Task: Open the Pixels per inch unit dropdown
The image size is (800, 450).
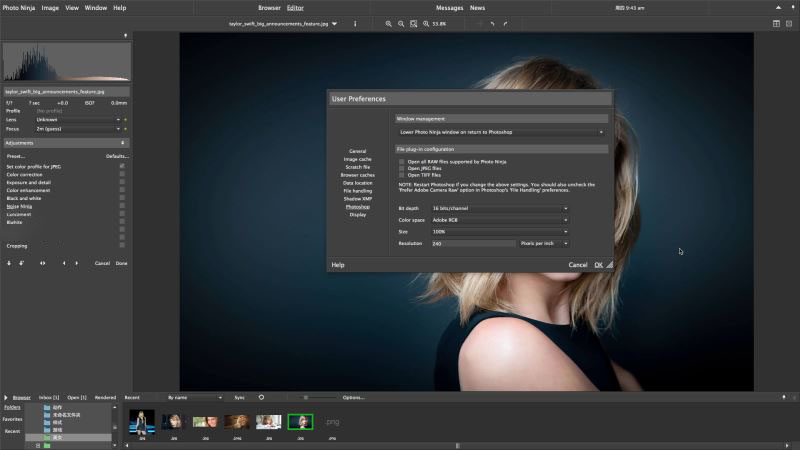Action: pyautogui.click(x=544, y=243)
